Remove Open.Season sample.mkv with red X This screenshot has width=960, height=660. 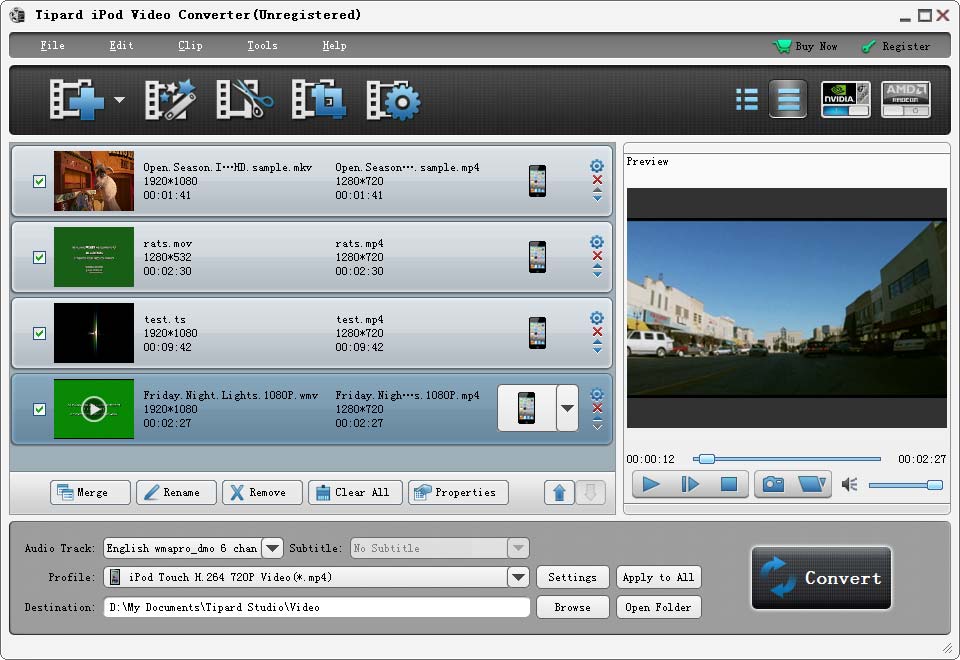(x=597, y=180)
